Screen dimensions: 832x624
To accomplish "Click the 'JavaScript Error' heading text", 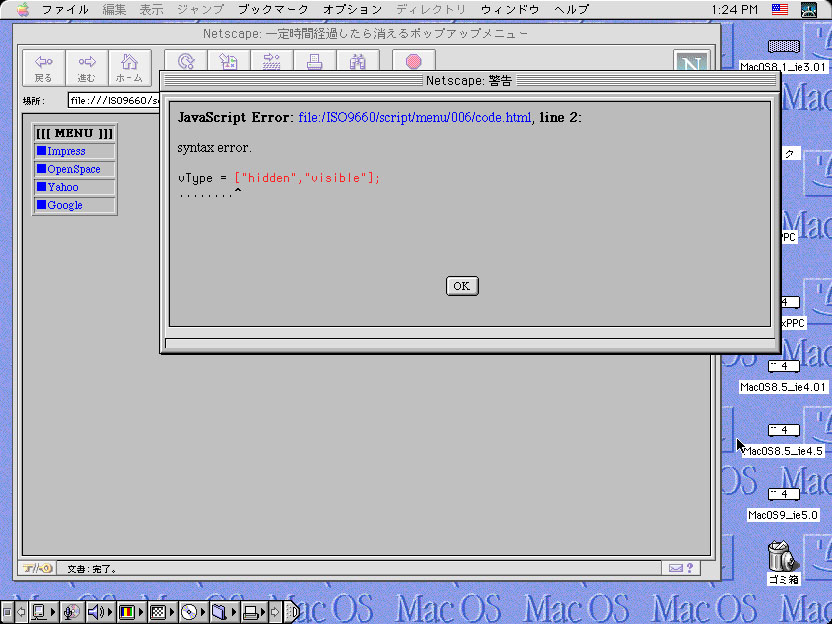I will 233,117.
